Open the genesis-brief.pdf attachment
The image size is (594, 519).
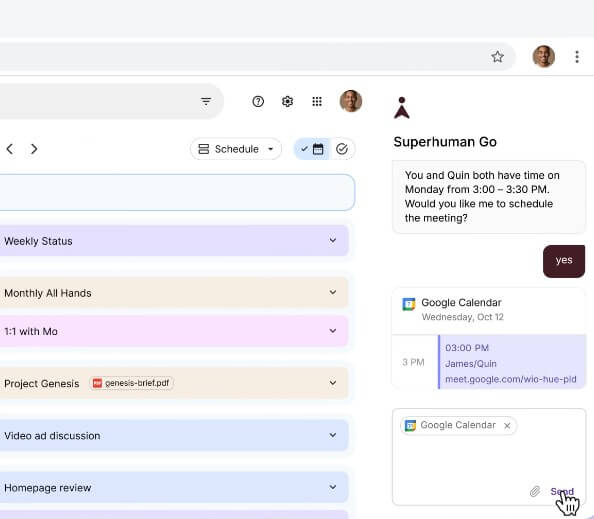click(131, 383)
